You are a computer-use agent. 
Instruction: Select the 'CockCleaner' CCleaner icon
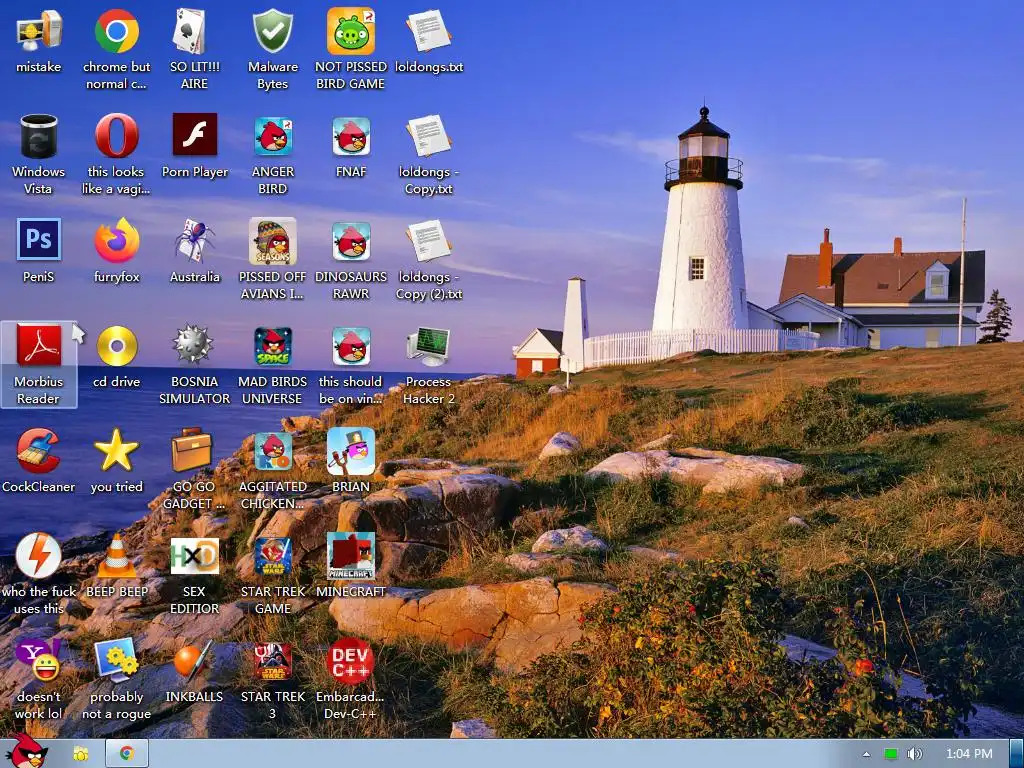coord(39,451)
